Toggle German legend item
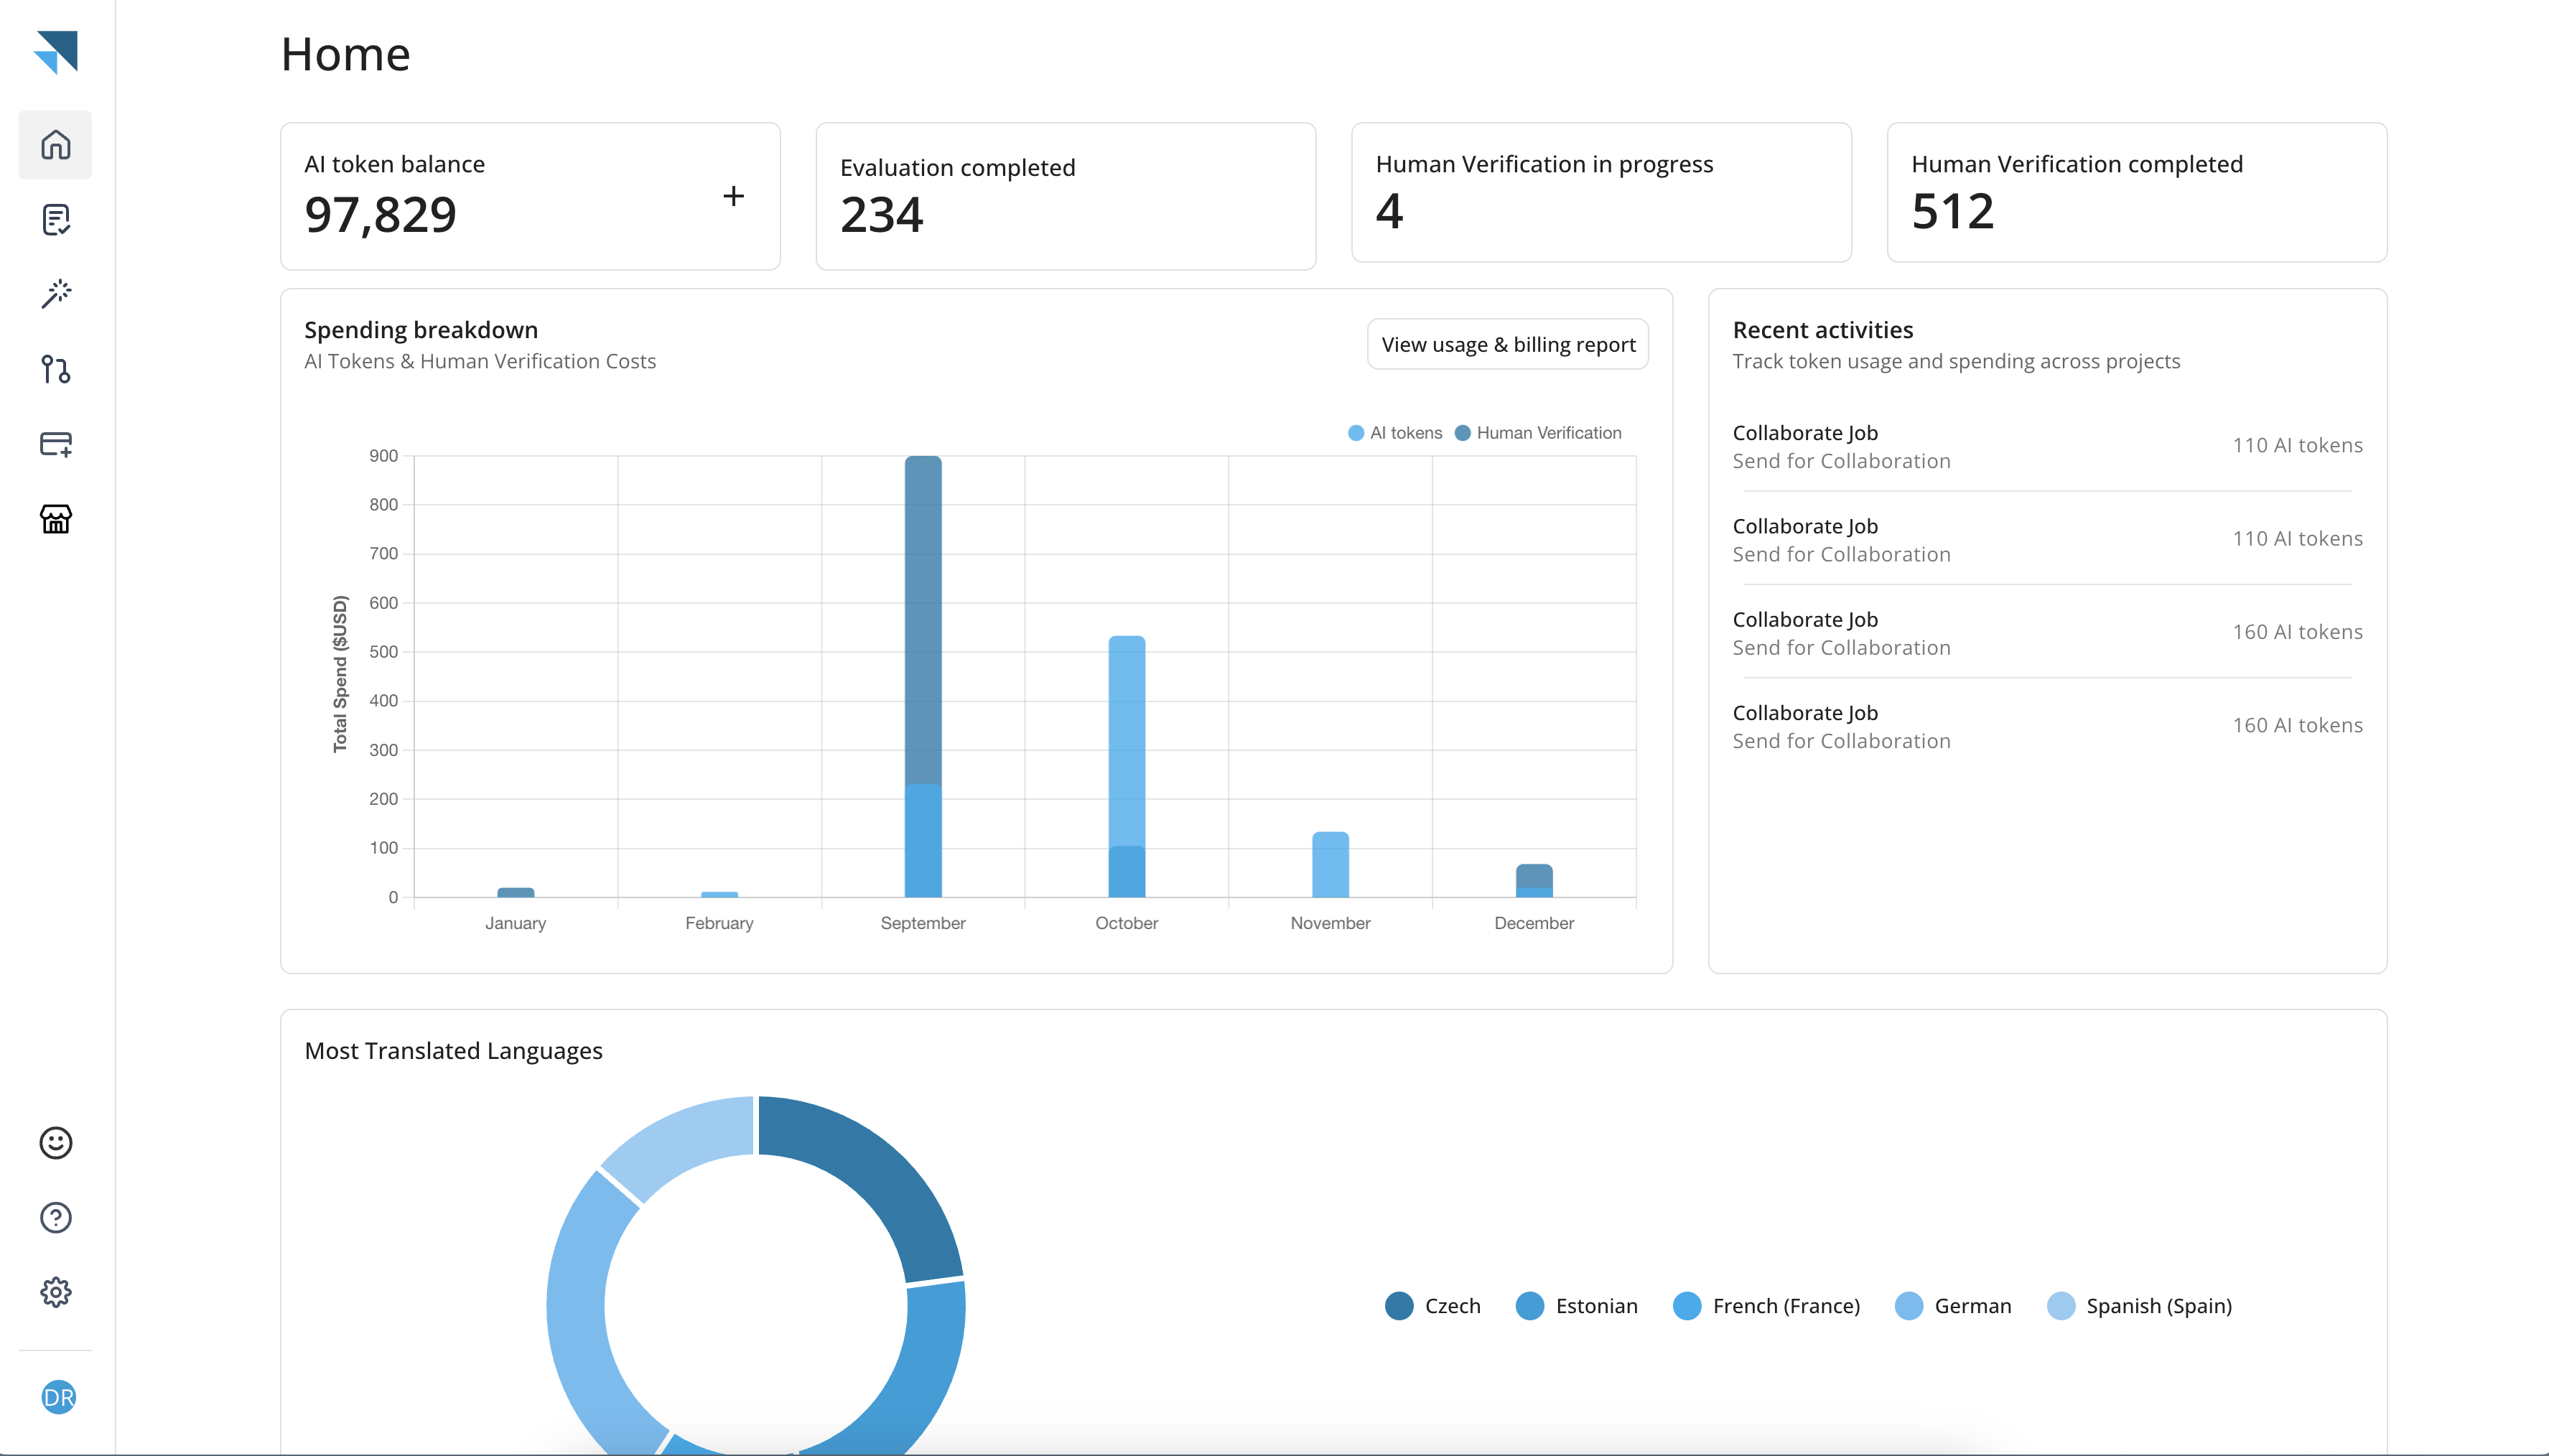 click(x=1952, y=1306)
